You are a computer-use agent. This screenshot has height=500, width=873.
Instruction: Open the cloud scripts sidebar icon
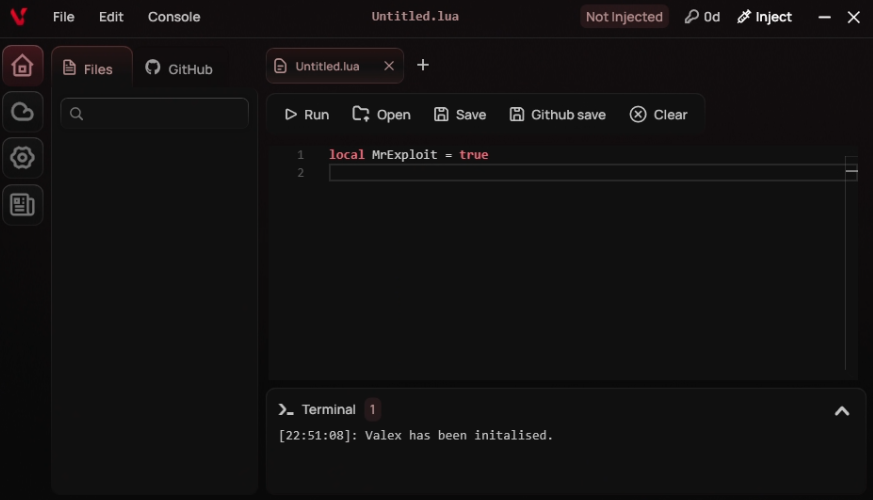coord(22,112)
